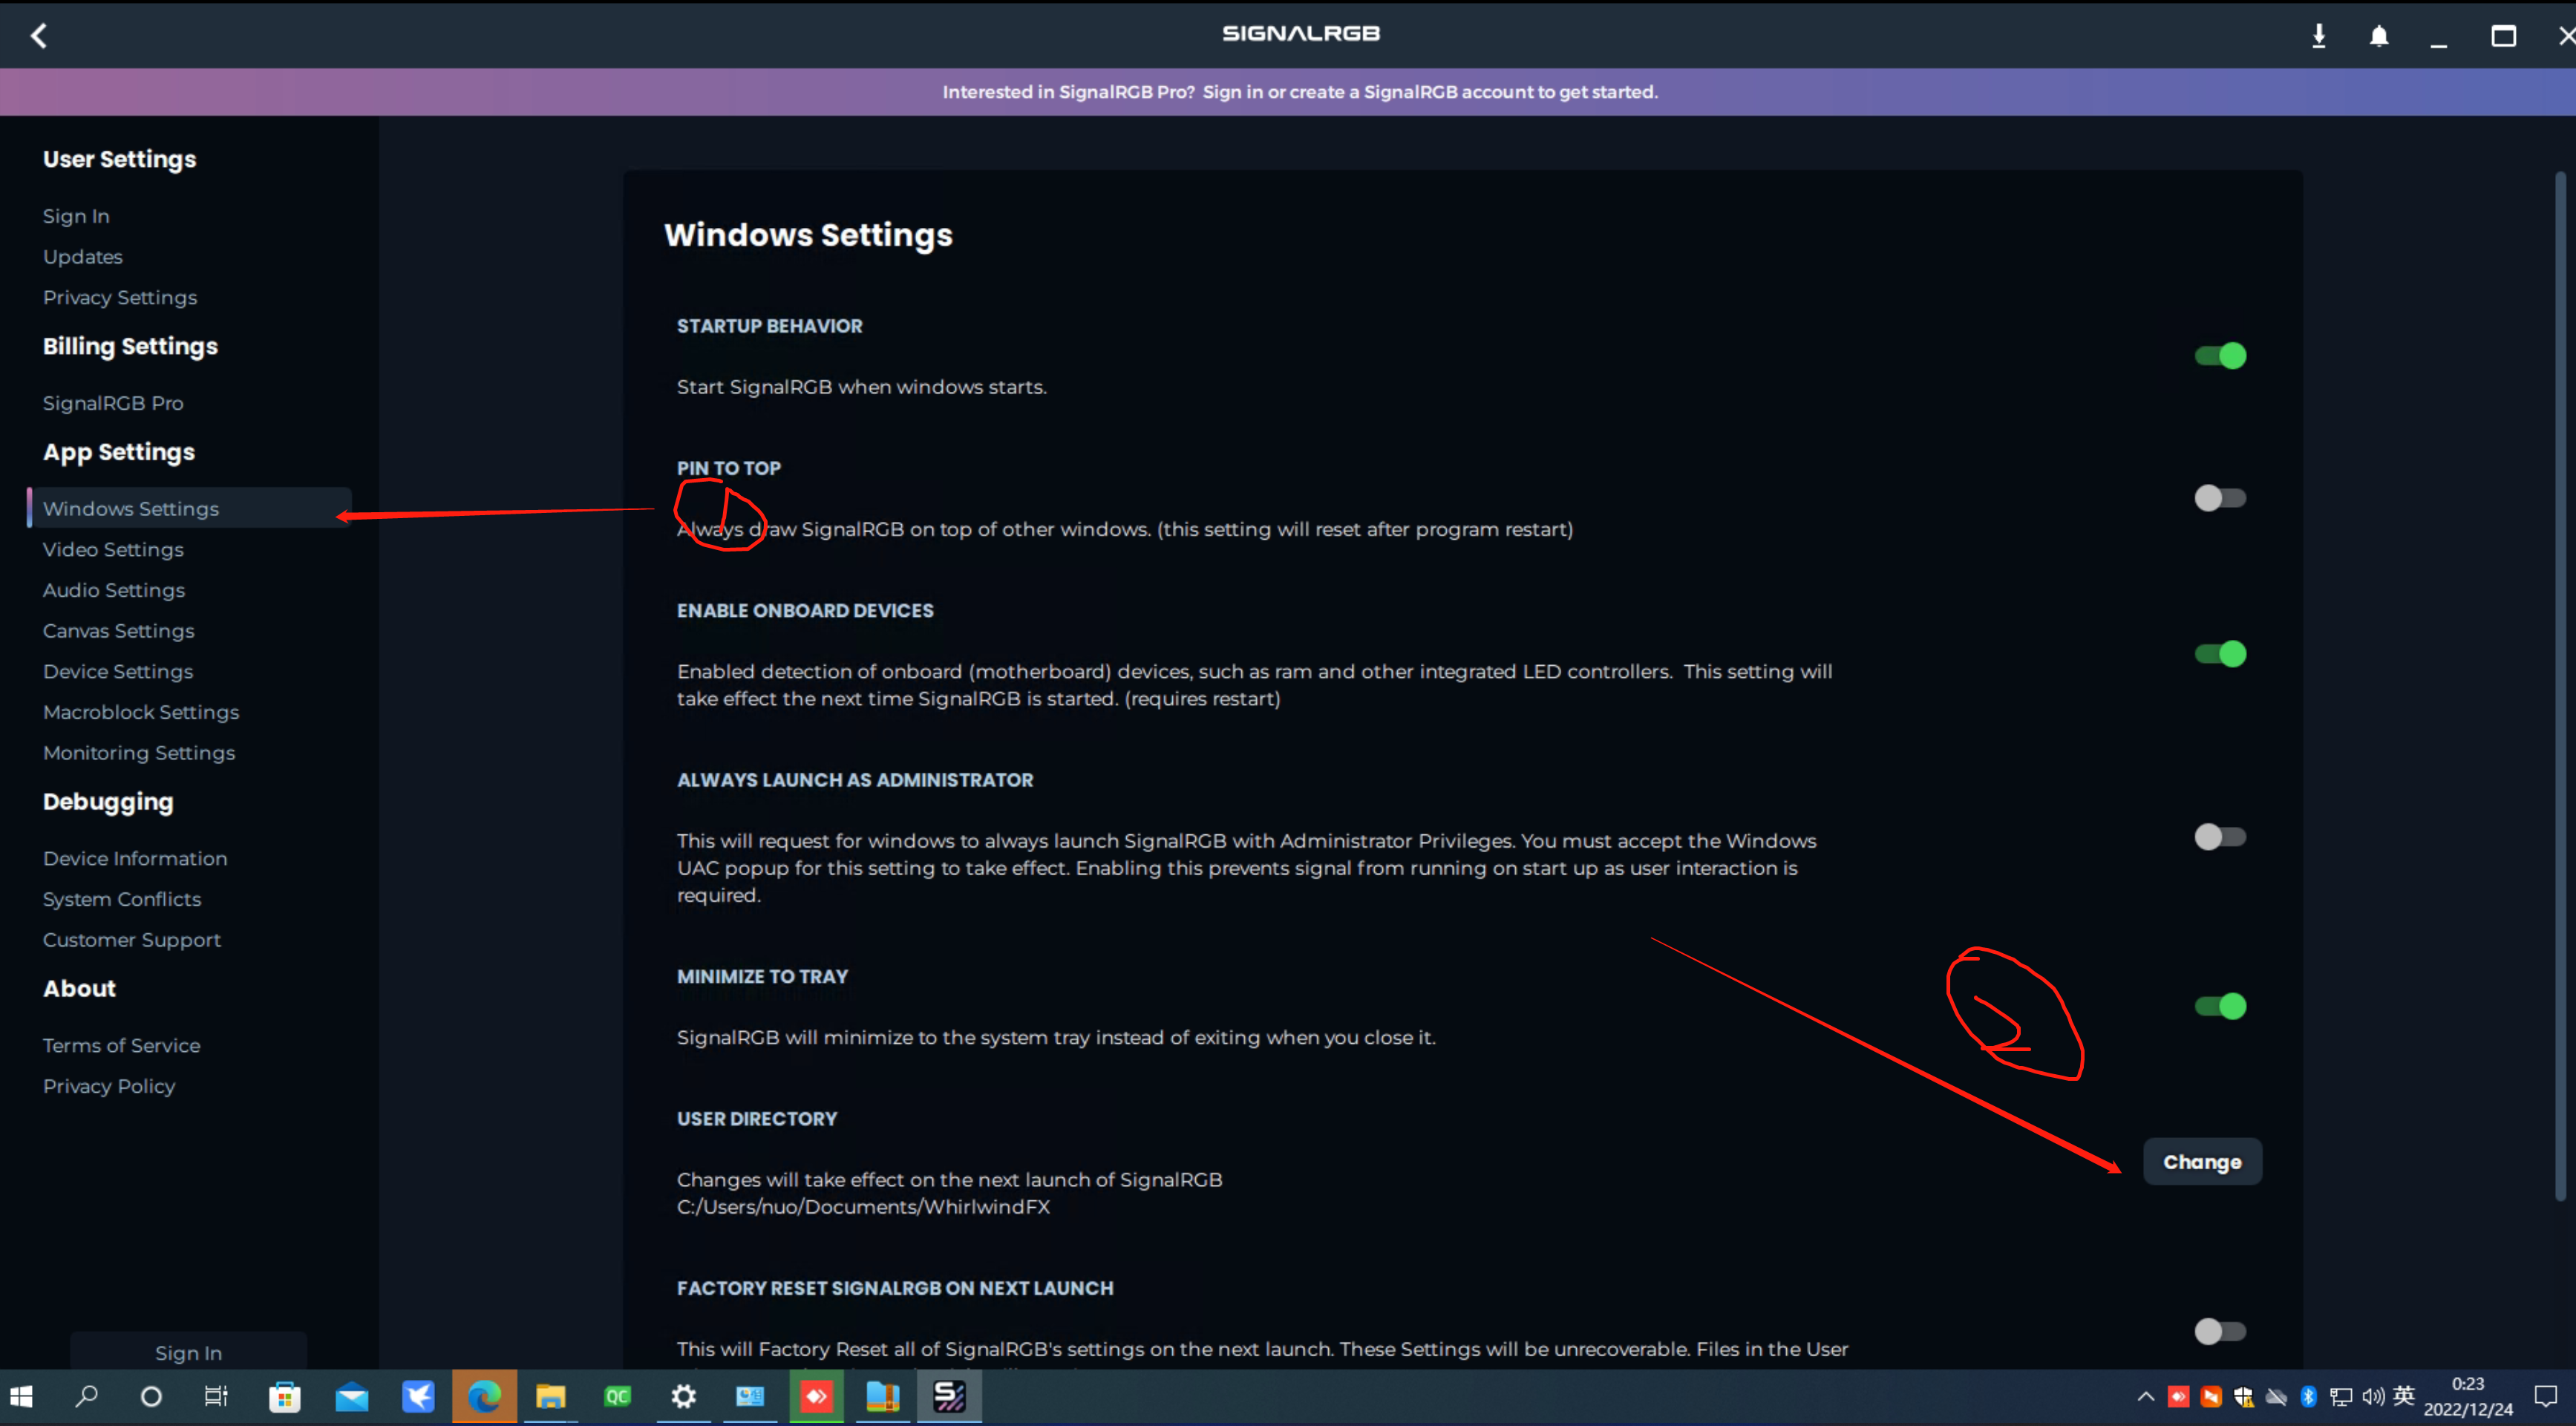The width and height of the screenshot is (2576, 1426).
Task: Switch to SignalRGB taskbar icon
Action: (949, 1396)
